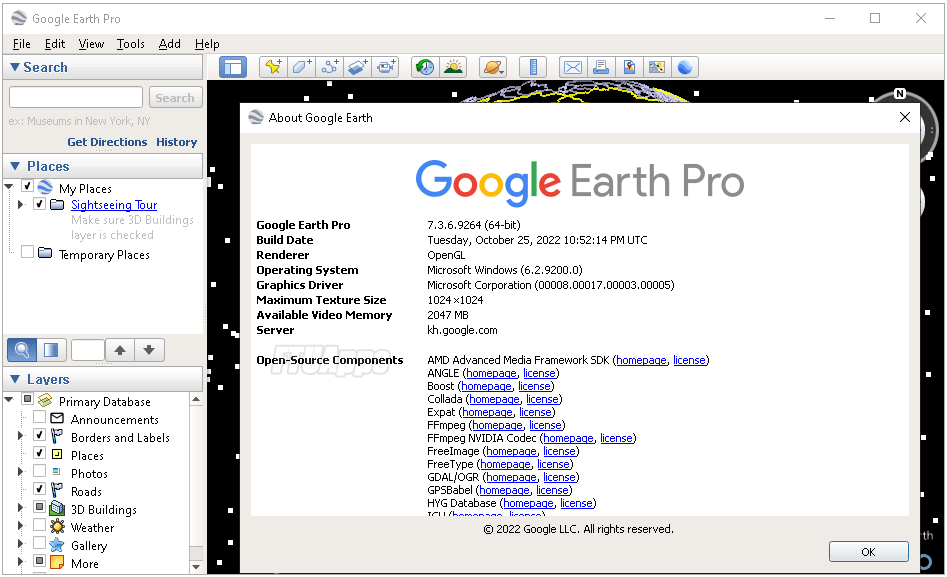Enable the Photos layer checkbox
Viewport: 947px width, 577px height.
pyautogui.click(x=39, y=471)
